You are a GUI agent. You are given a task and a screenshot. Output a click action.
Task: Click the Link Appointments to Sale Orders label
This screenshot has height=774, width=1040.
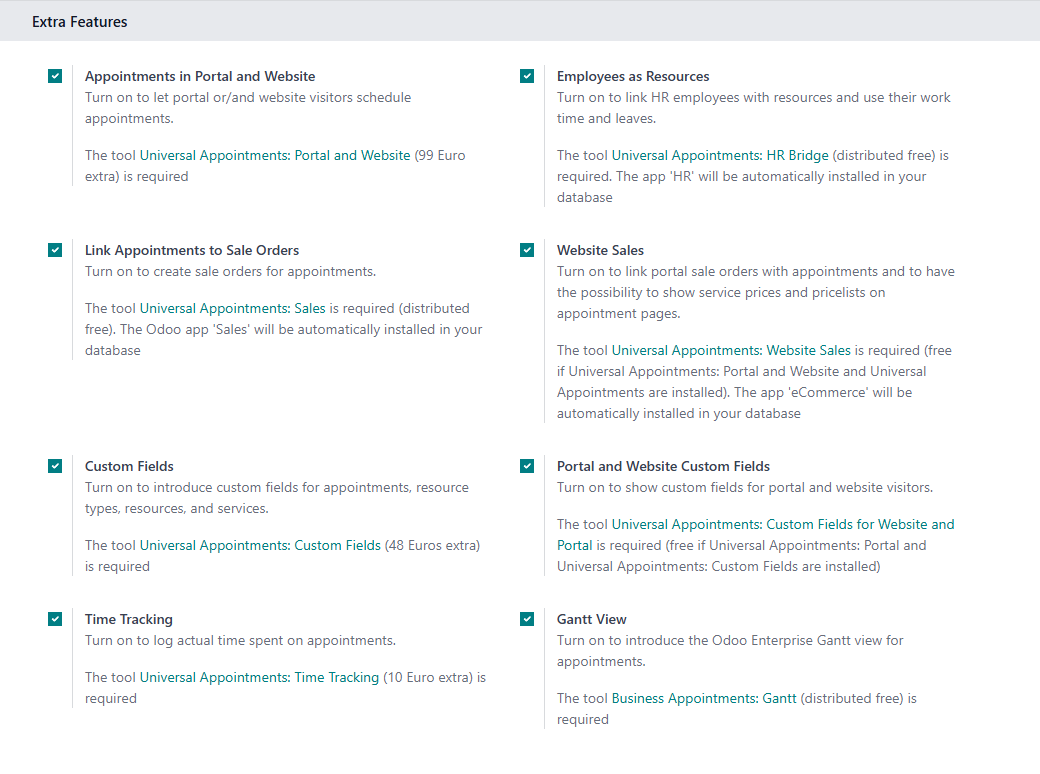[192, 250]
